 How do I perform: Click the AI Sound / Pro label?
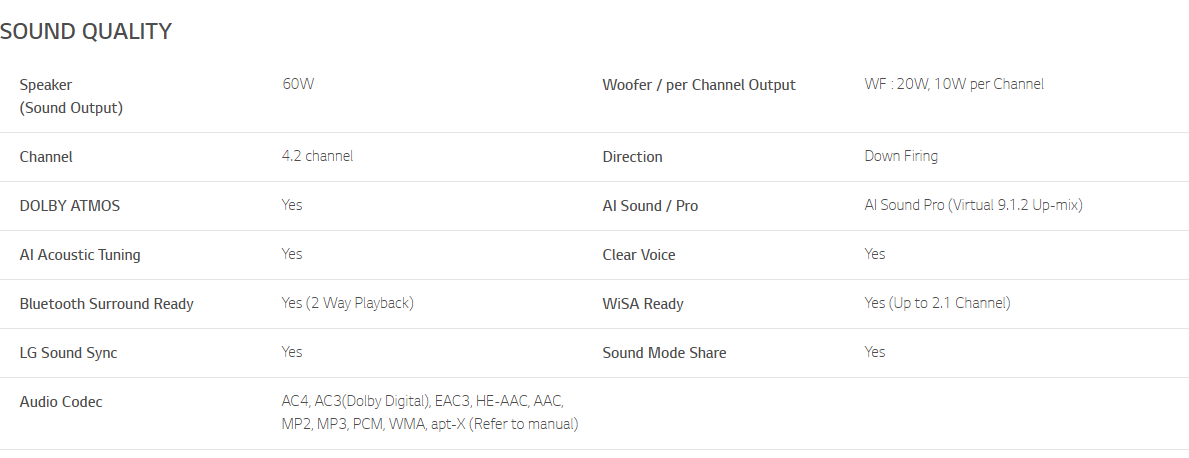(650, 205)
